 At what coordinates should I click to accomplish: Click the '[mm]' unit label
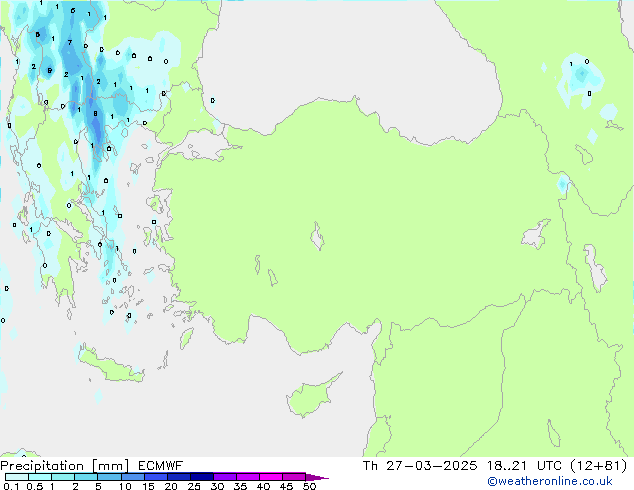[110, 466]
